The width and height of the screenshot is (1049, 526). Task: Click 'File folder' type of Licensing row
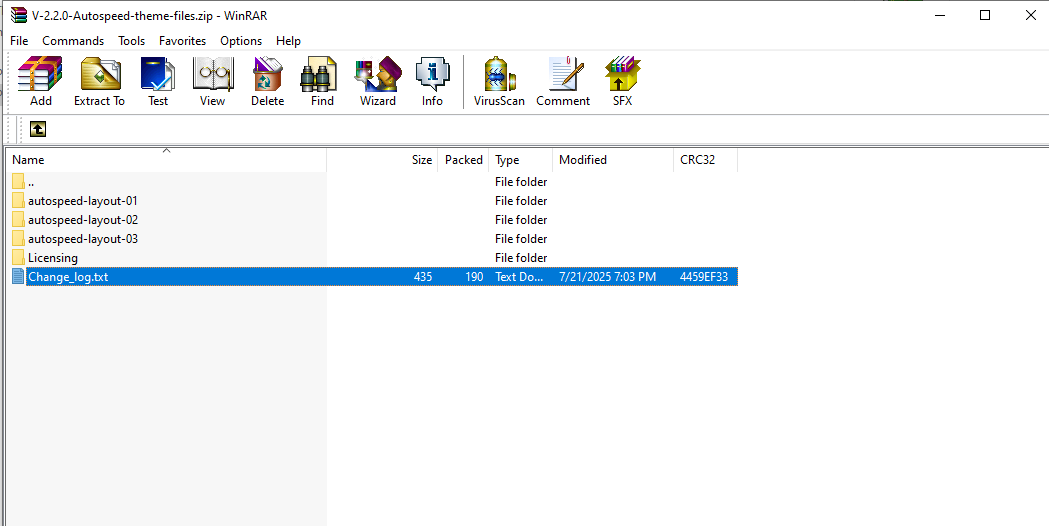(x=521, y=258)
